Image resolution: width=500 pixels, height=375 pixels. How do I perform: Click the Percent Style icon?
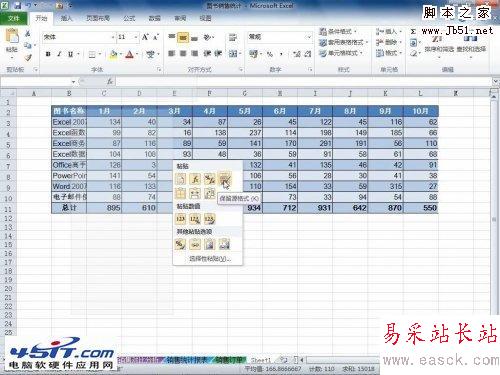point(270,54)
